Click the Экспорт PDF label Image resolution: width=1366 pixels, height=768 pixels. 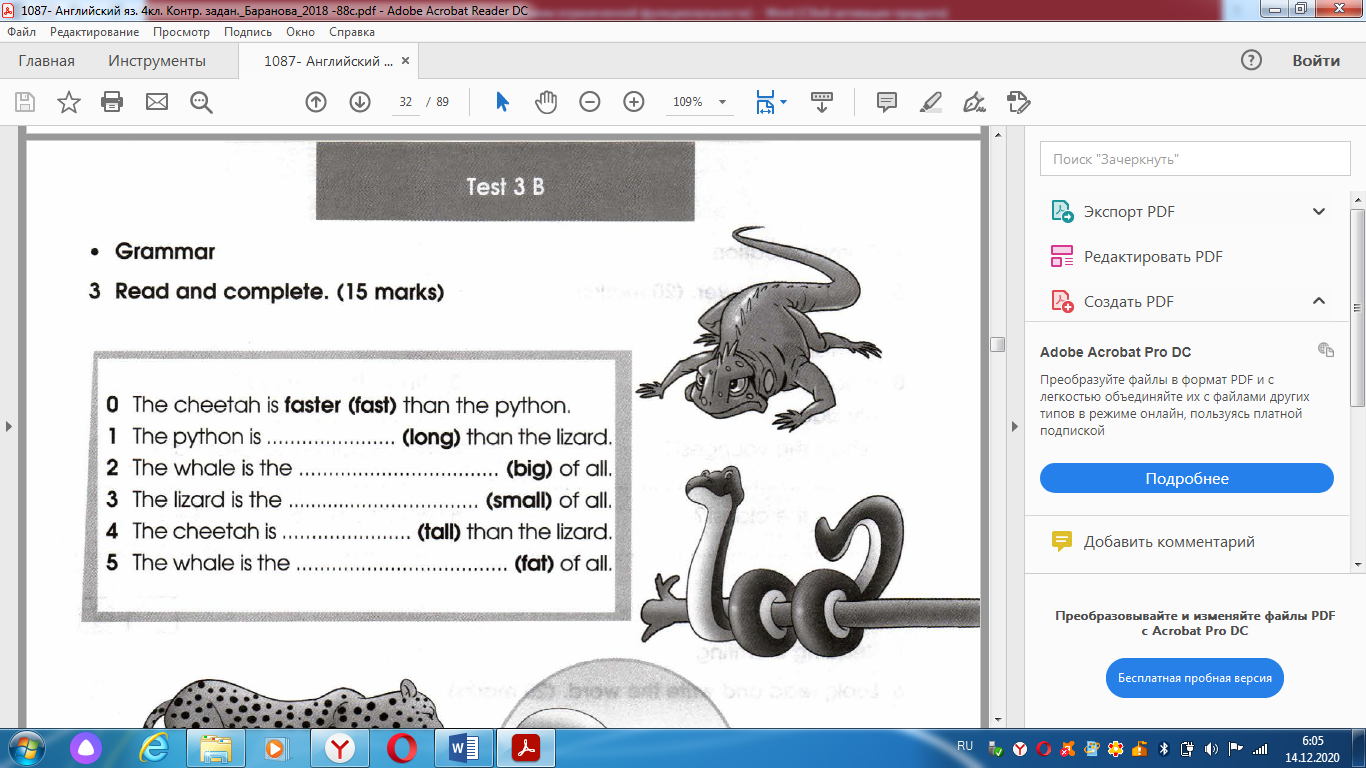tap(1129, 212)
